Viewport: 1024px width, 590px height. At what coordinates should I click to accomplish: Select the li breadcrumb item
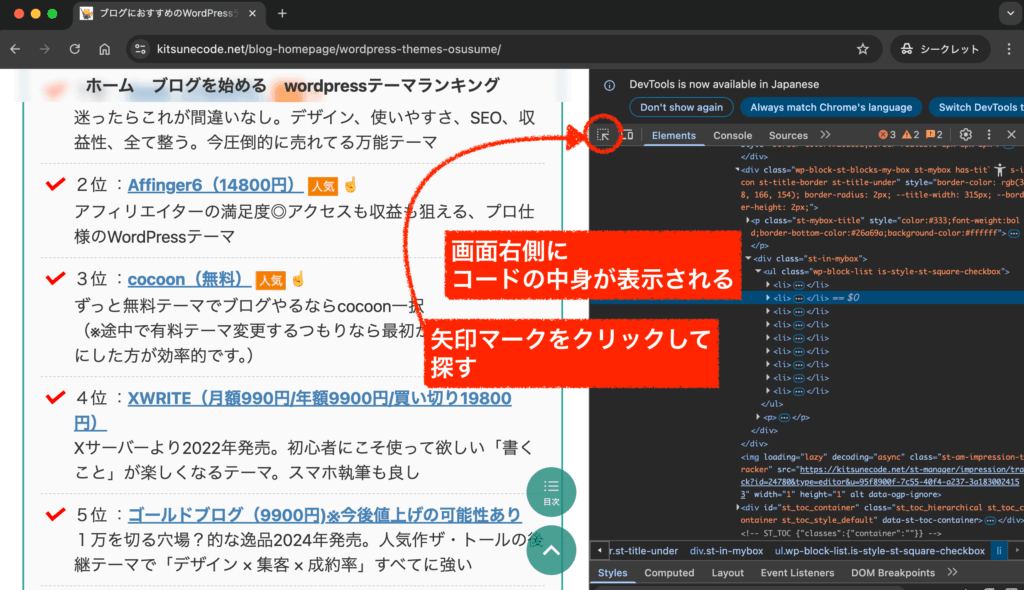point(999,551)
